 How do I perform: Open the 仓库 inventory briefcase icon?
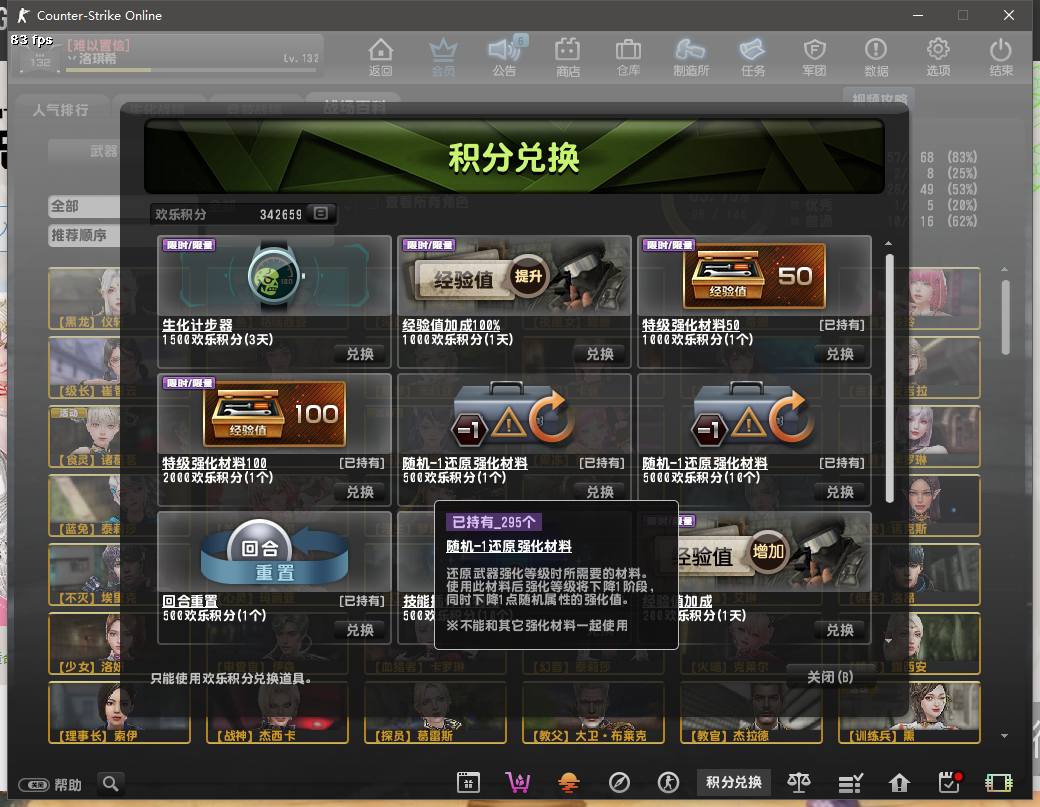(x=628, y=57)
